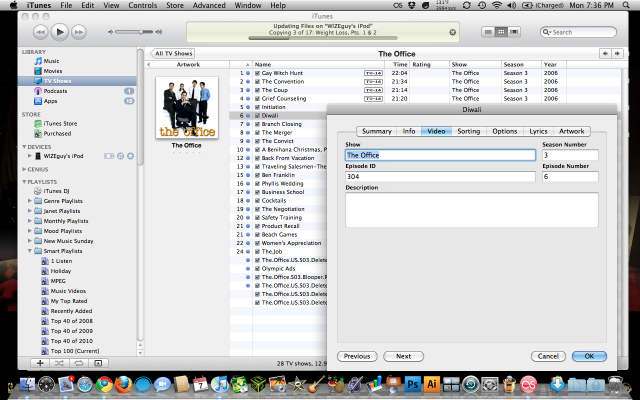Collapse the Playlists section

point(24,182)
